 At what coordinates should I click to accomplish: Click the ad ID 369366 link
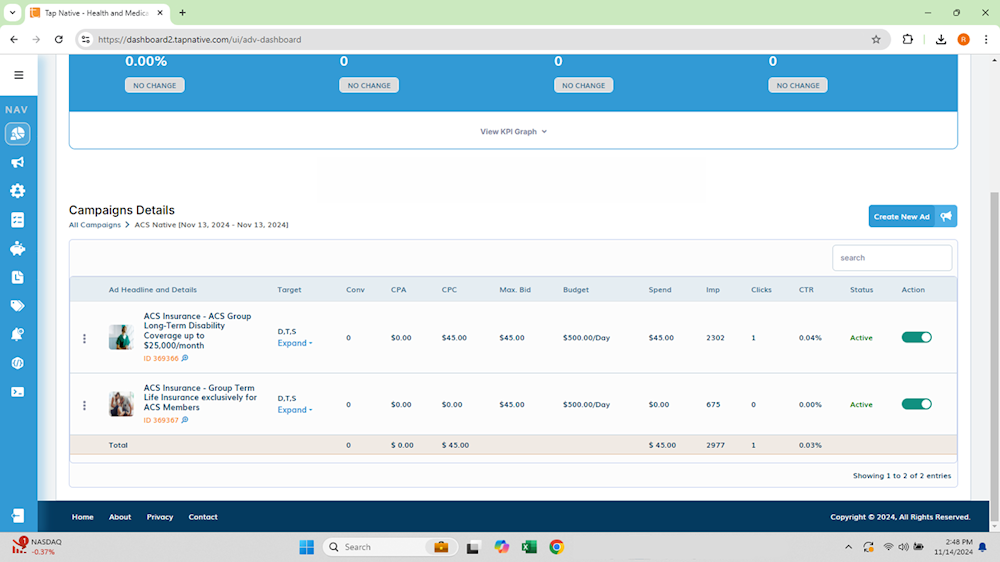click(161, 359)
